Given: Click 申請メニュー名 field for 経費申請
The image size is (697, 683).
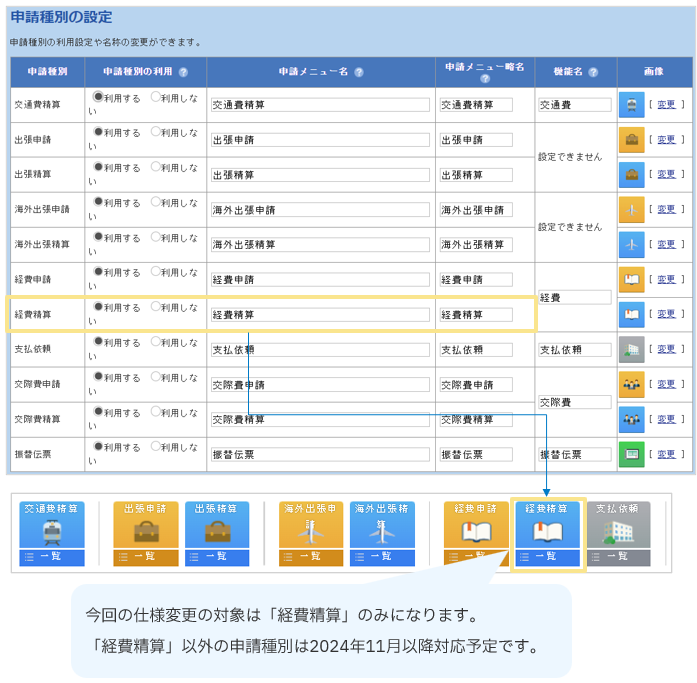Looking at the screenshot, I should tap(320, 280).
